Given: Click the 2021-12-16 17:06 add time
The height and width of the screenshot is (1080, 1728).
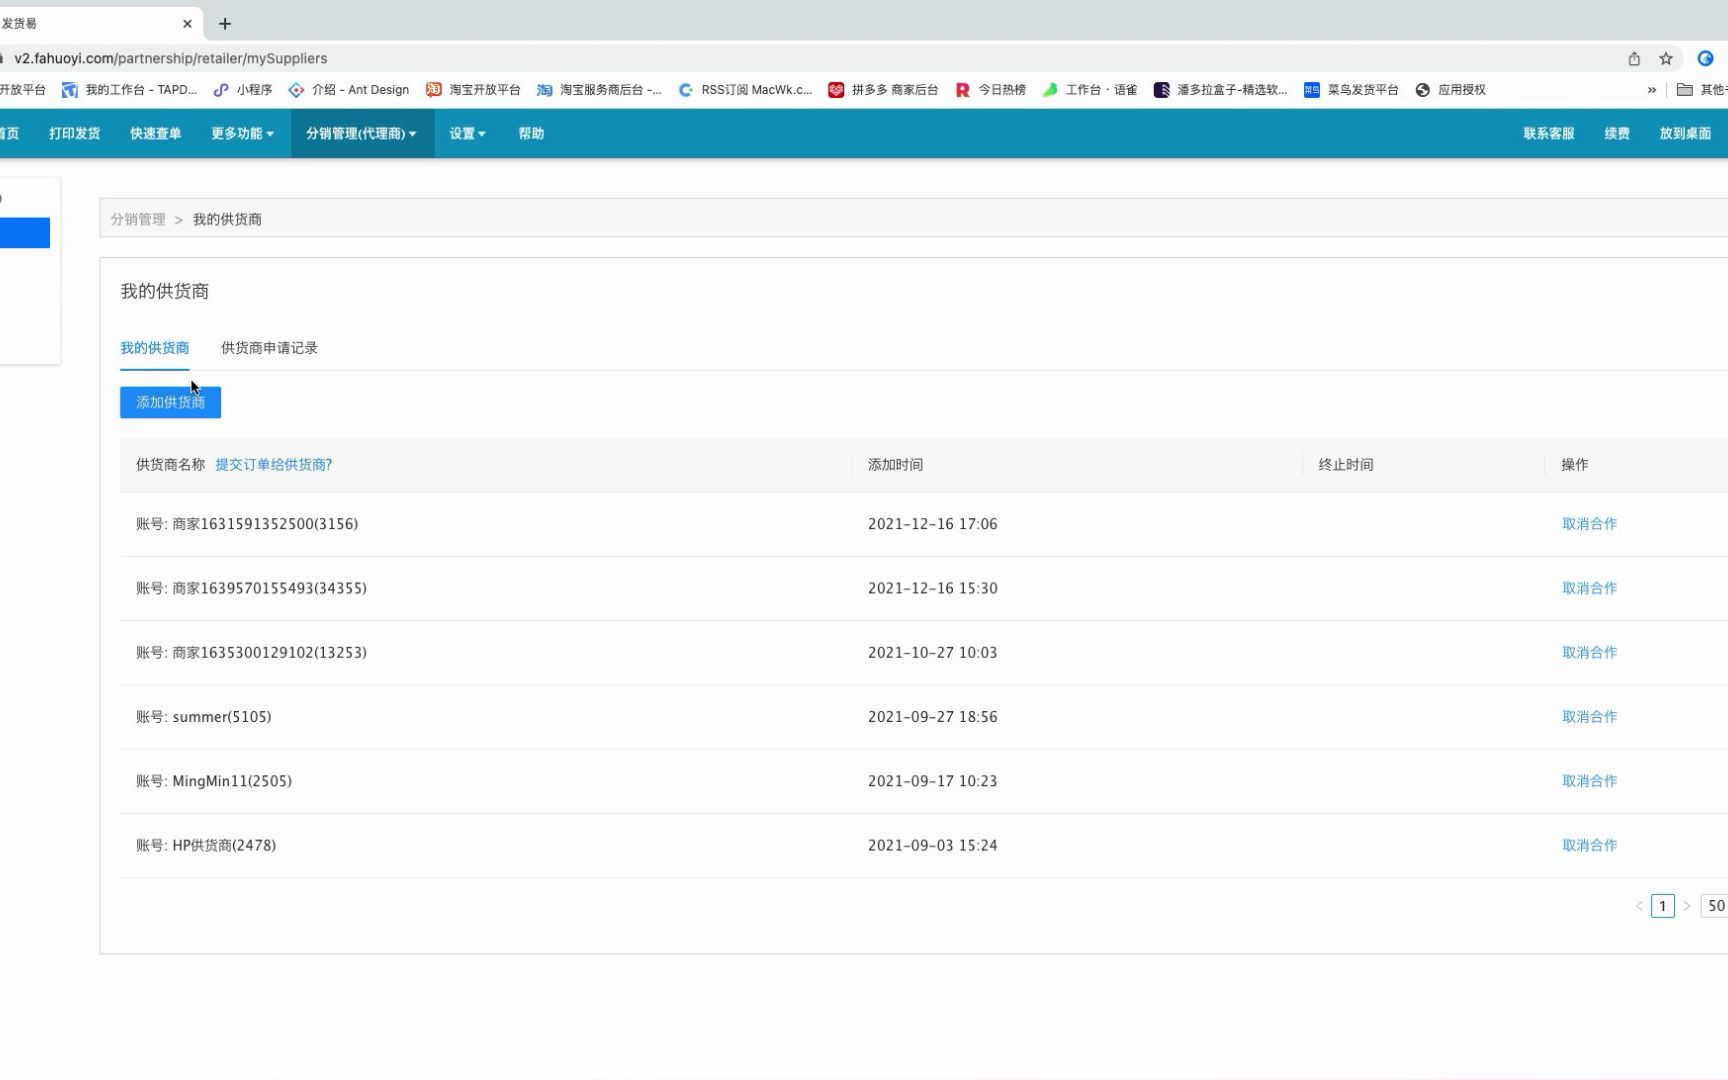Looking at the screenshot, I should tap(932, 524).
